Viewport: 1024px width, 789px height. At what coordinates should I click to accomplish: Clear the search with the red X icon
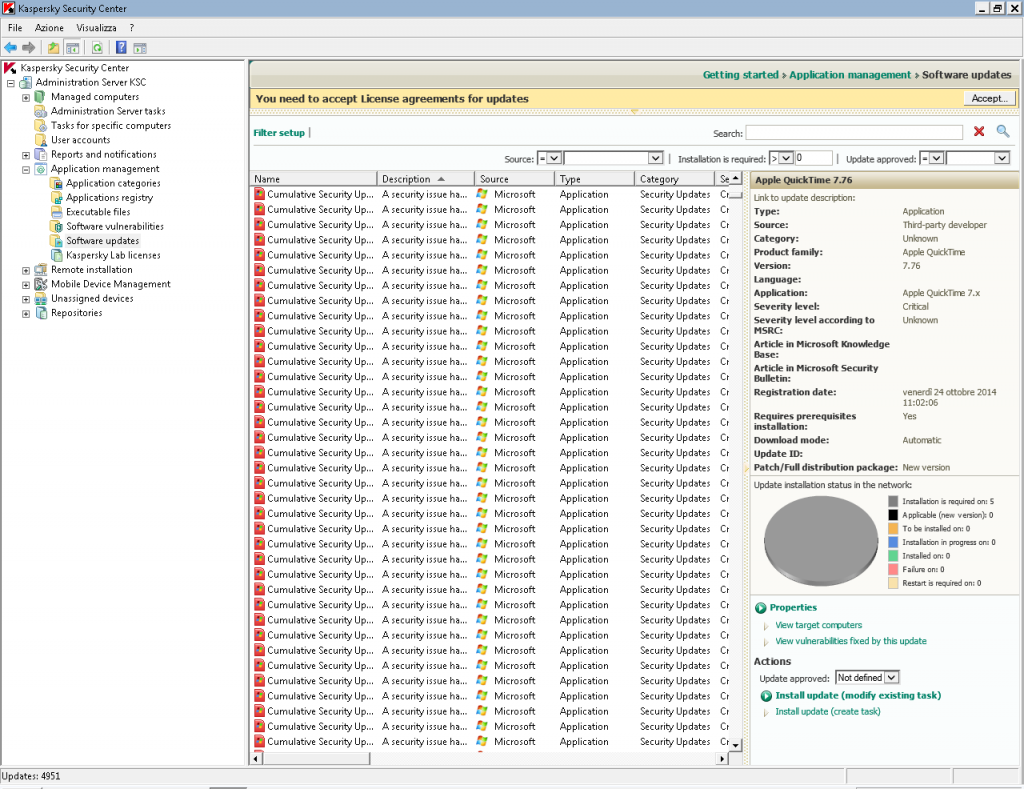(979, 131)
